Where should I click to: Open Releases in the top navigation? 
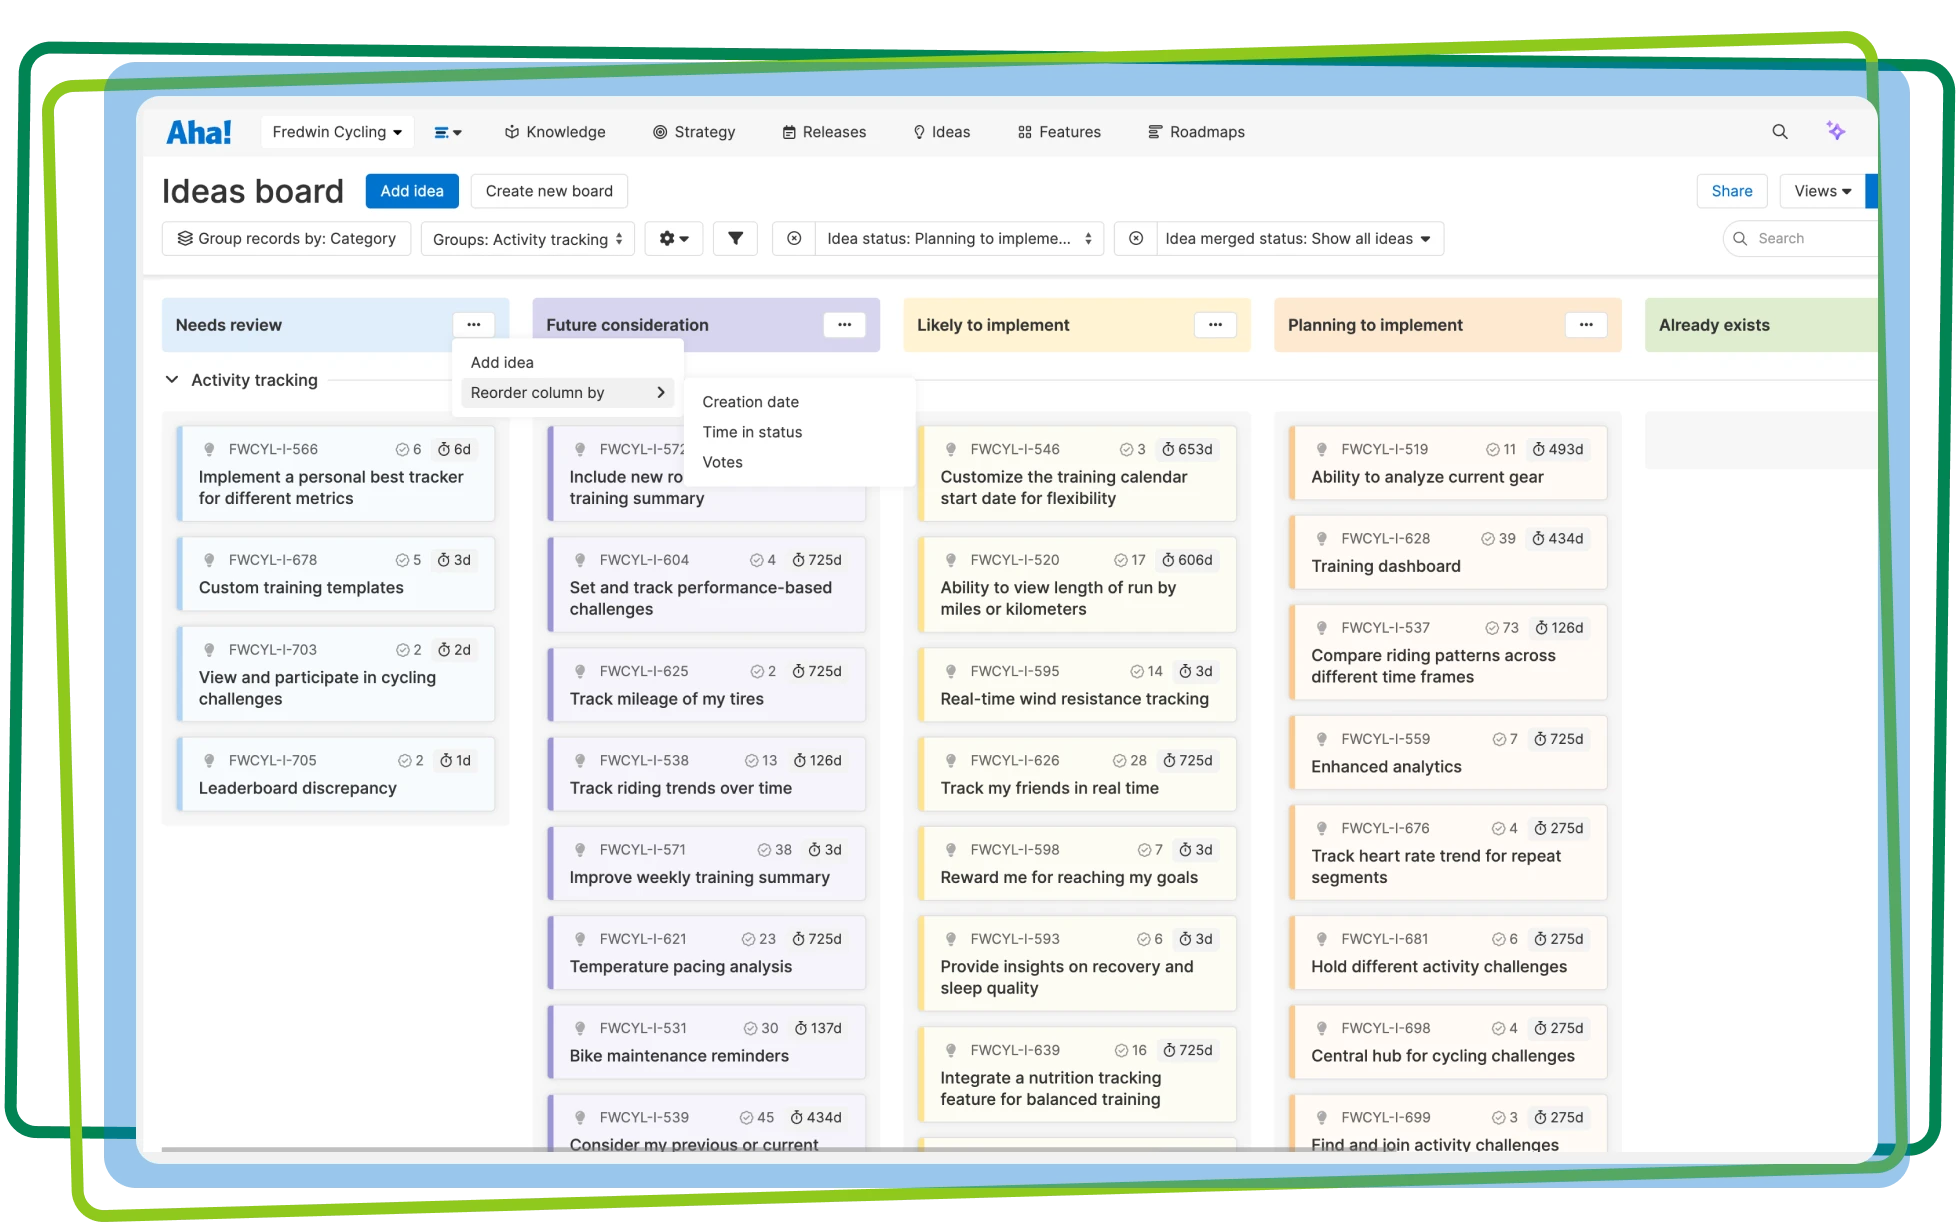click(x=824, y=131)
